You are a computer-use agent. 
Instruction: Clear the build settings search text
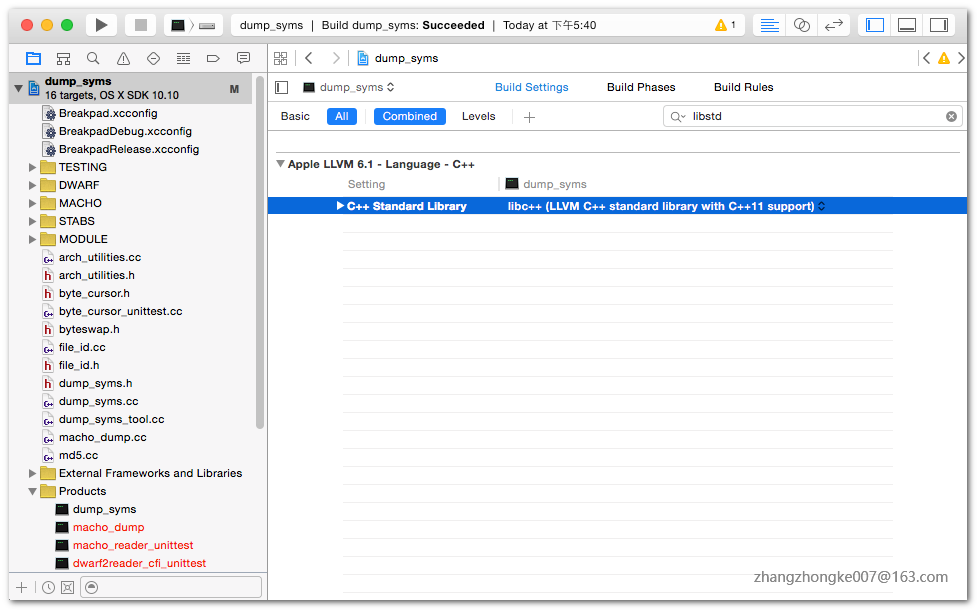click(951, 117)
